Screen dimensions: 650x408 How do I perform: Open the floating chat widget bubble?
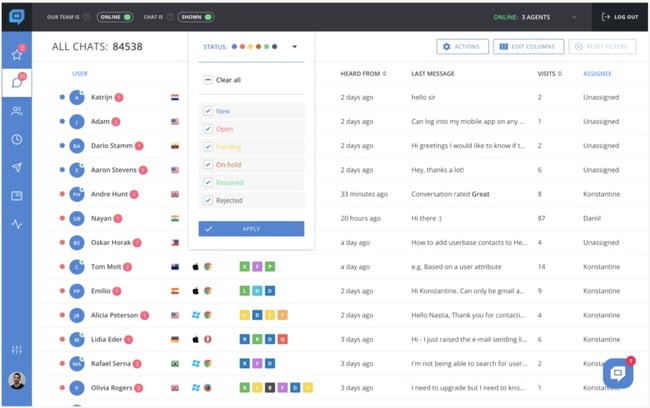pos(617,374)
